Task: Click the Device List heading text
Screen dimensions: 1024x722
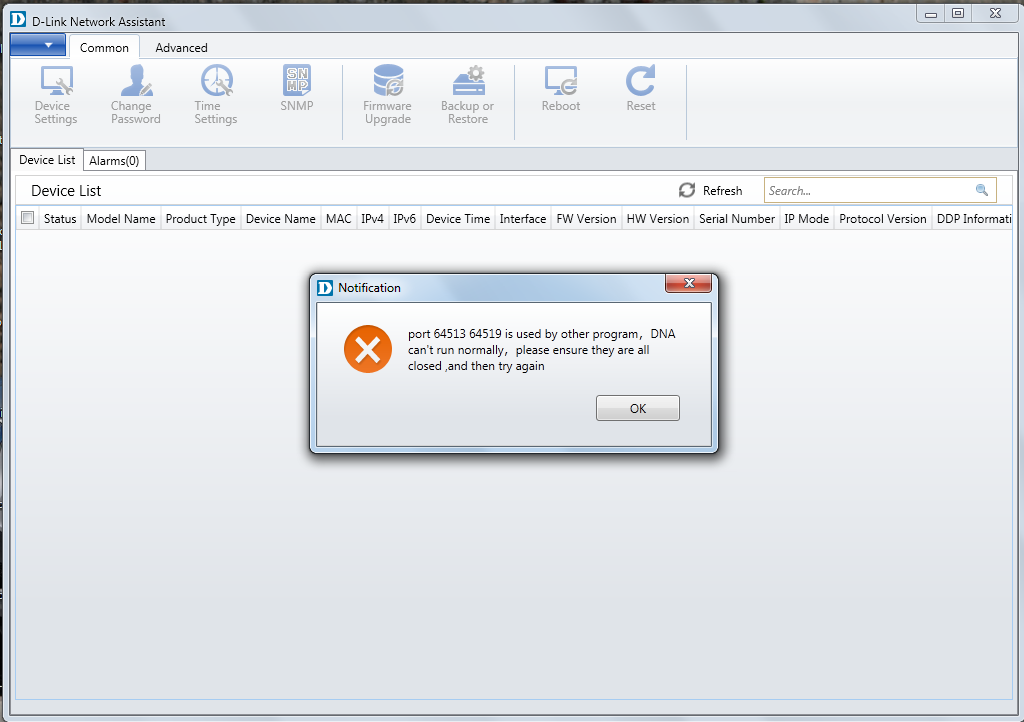Action: 66,191
